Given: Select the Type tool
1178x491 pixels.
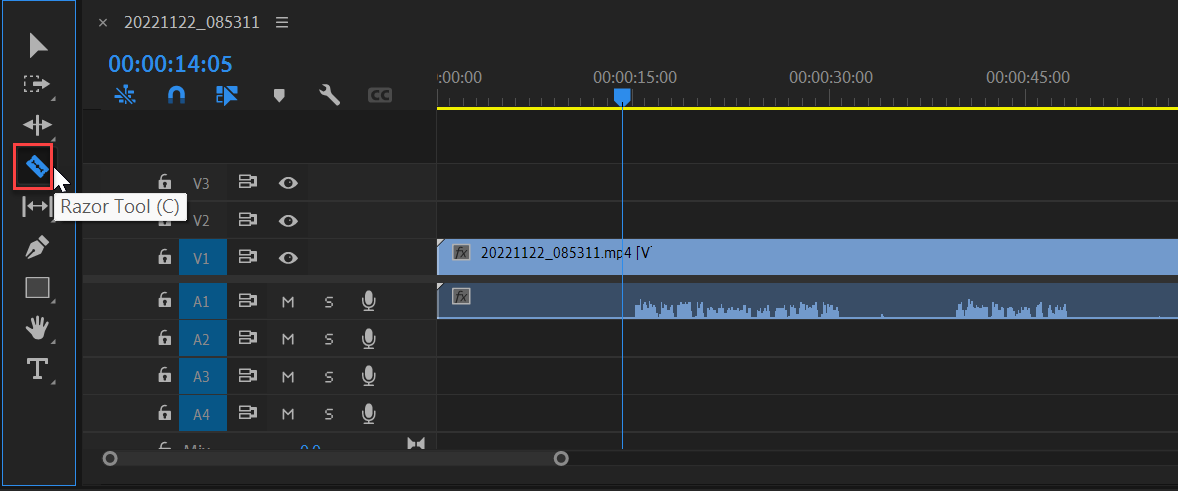Looking at the screenshot, I should 38,369.
